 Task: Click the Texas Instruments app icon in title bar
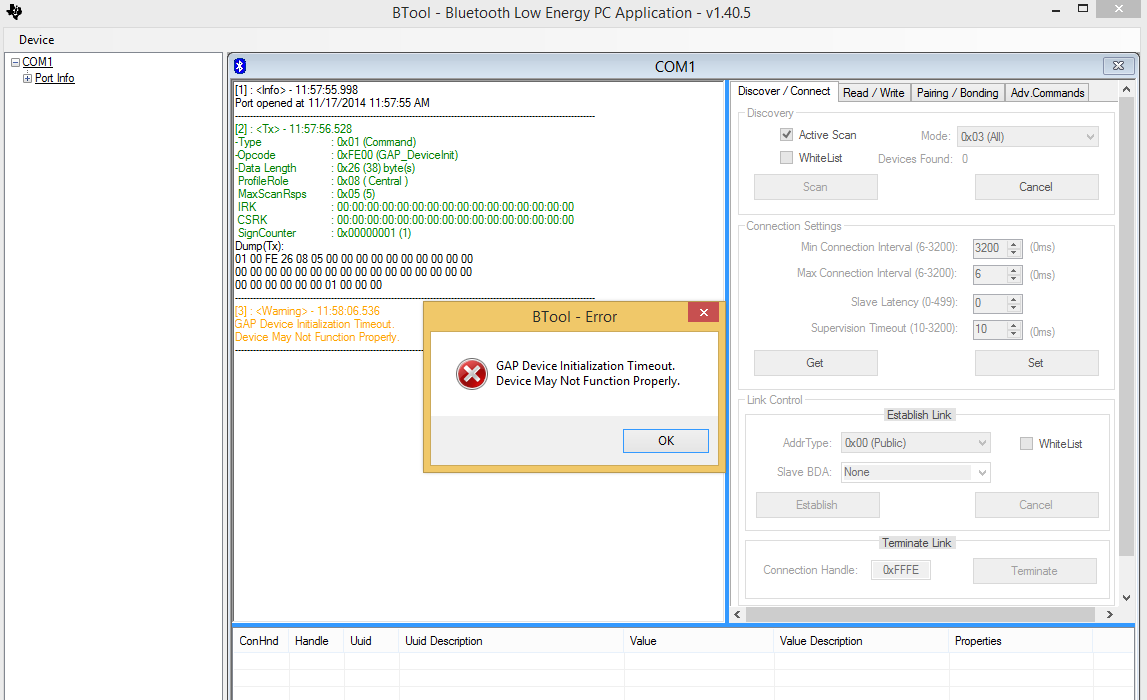(x=14, y=12)
